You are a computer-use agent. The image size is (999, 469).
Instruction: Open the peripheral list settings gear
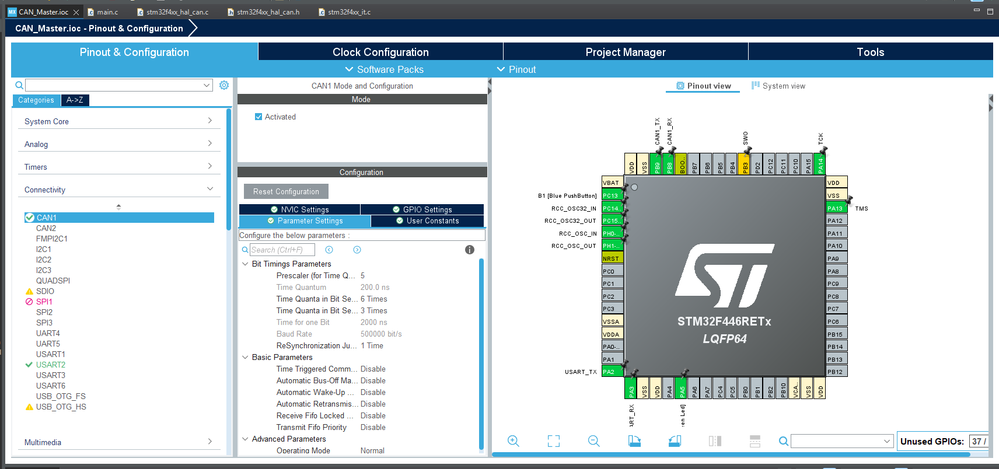pos(224,86)
